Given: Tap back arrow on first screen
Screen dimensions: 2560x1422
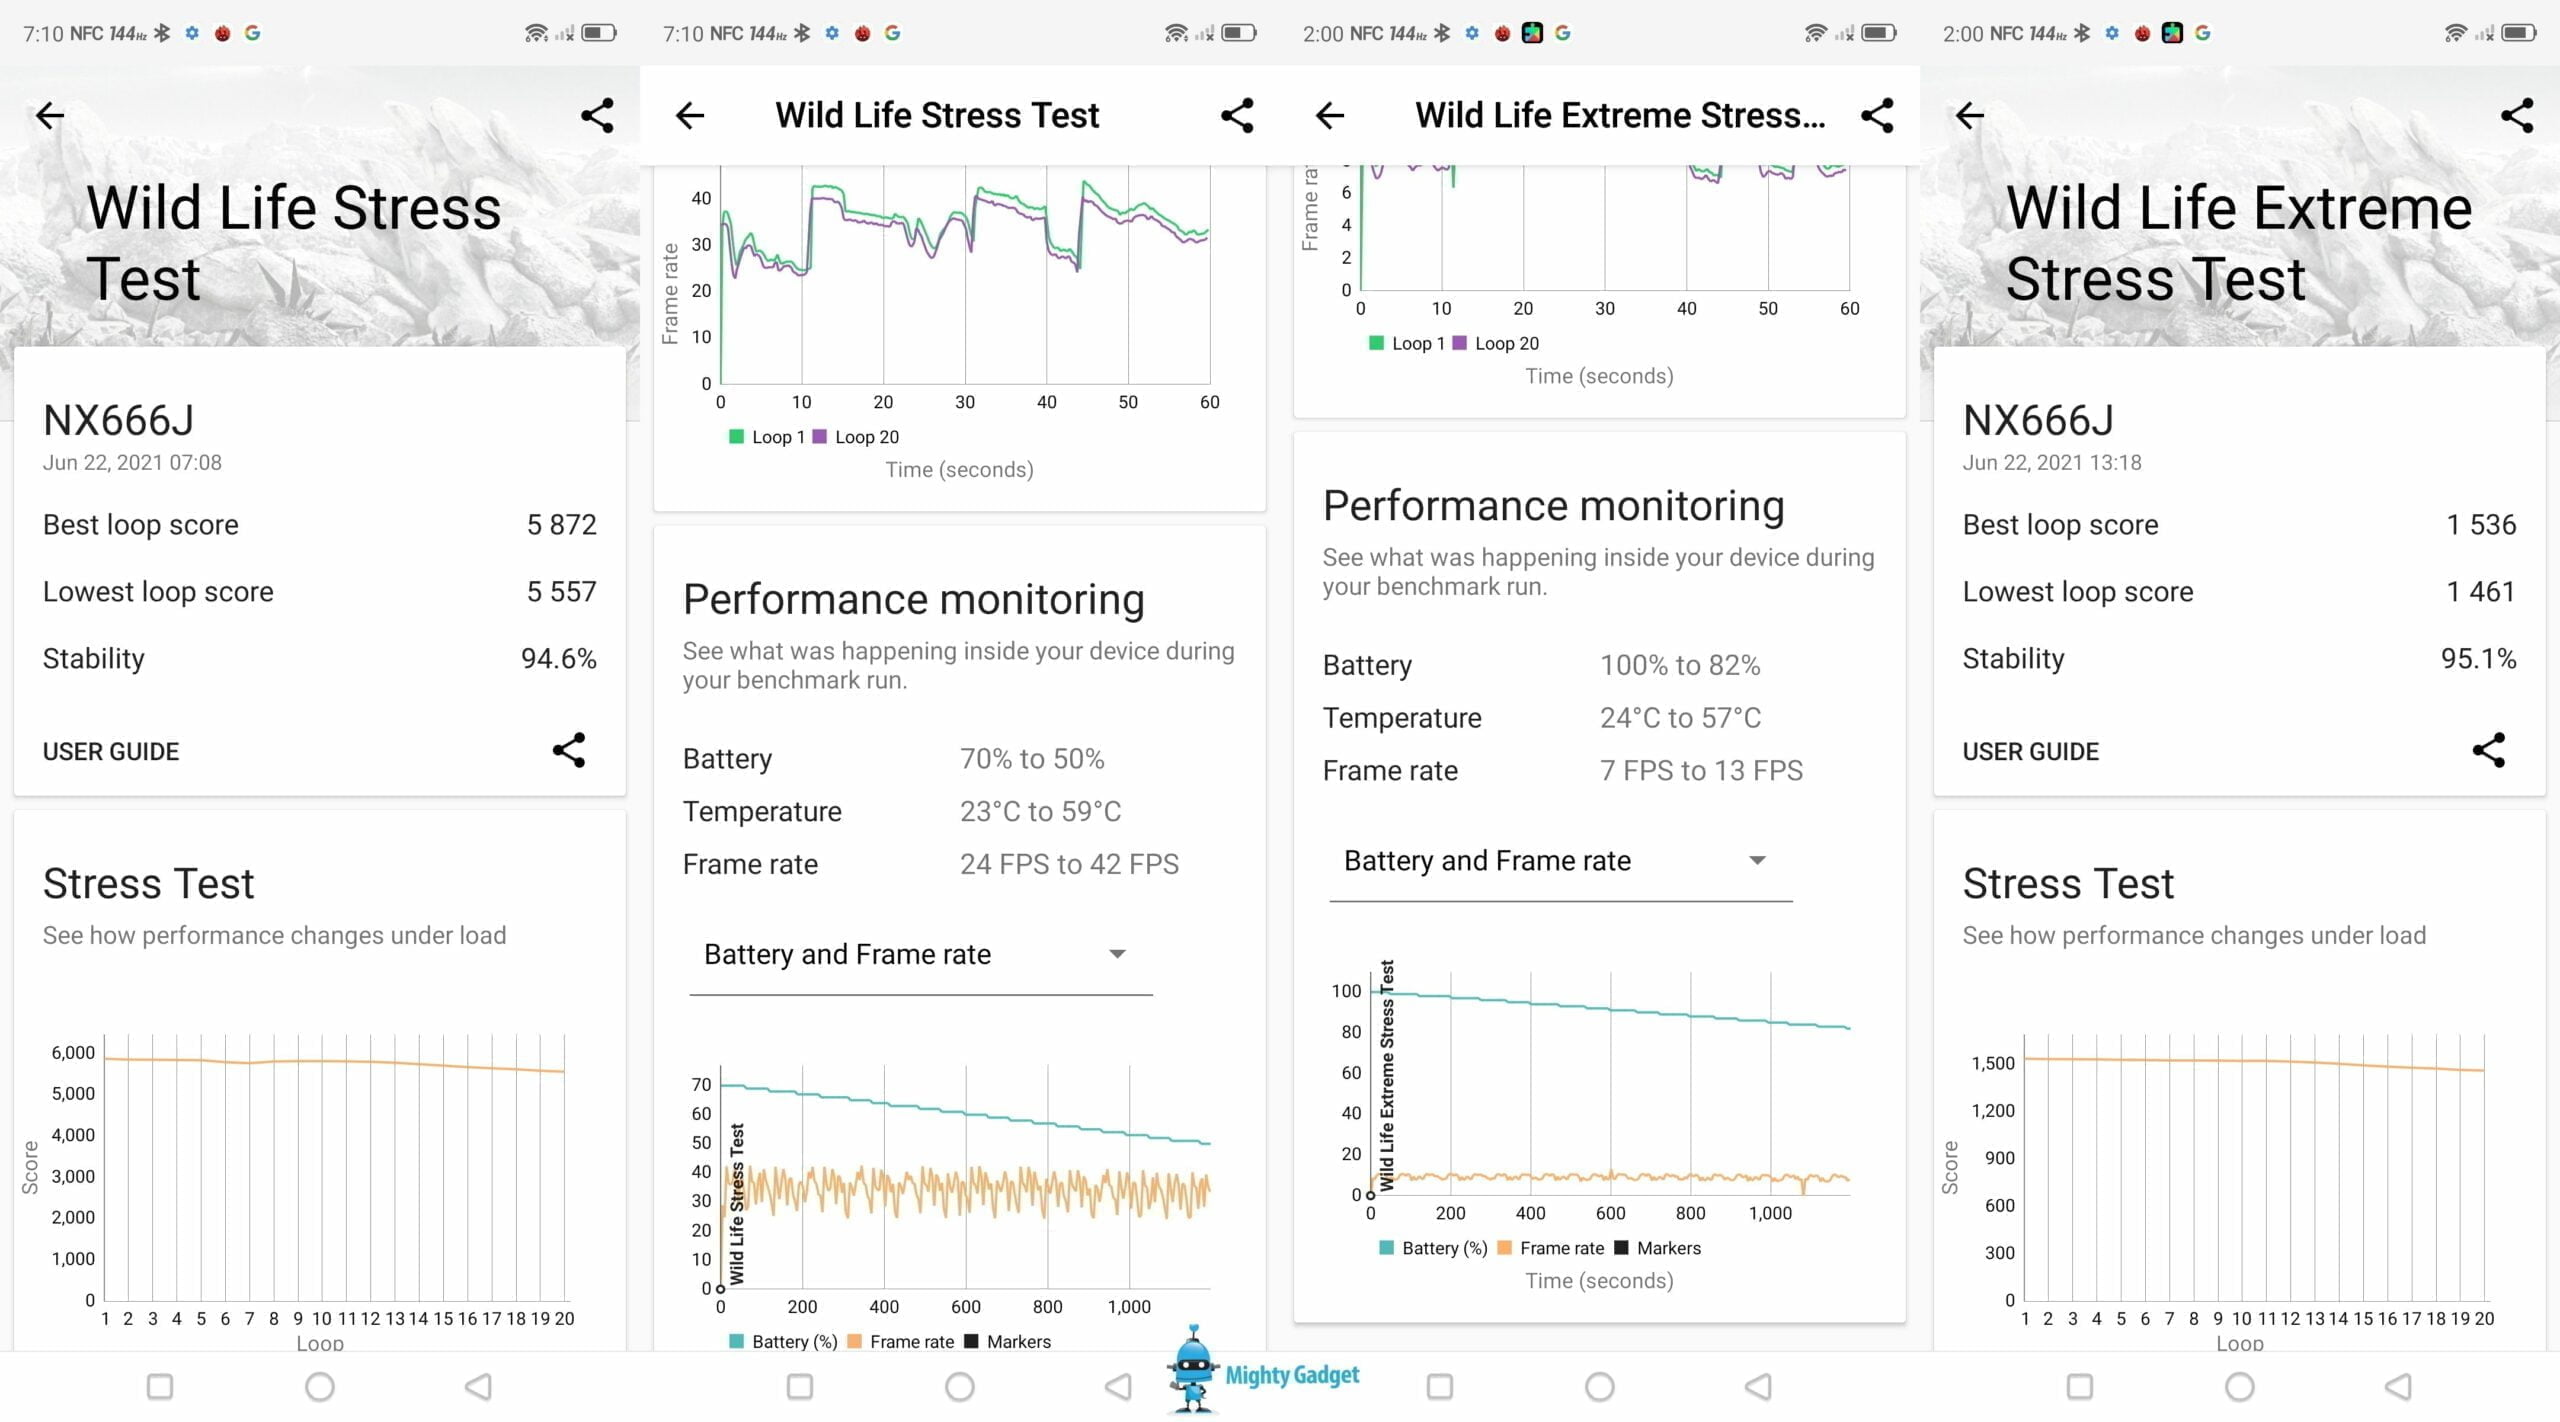Looking at the screenshot, I should tap(50, 116).
